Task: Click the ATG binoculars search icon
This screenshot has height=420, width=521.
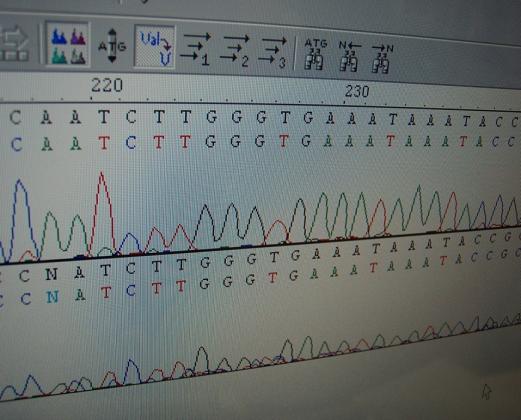Action: click(315, 54)
